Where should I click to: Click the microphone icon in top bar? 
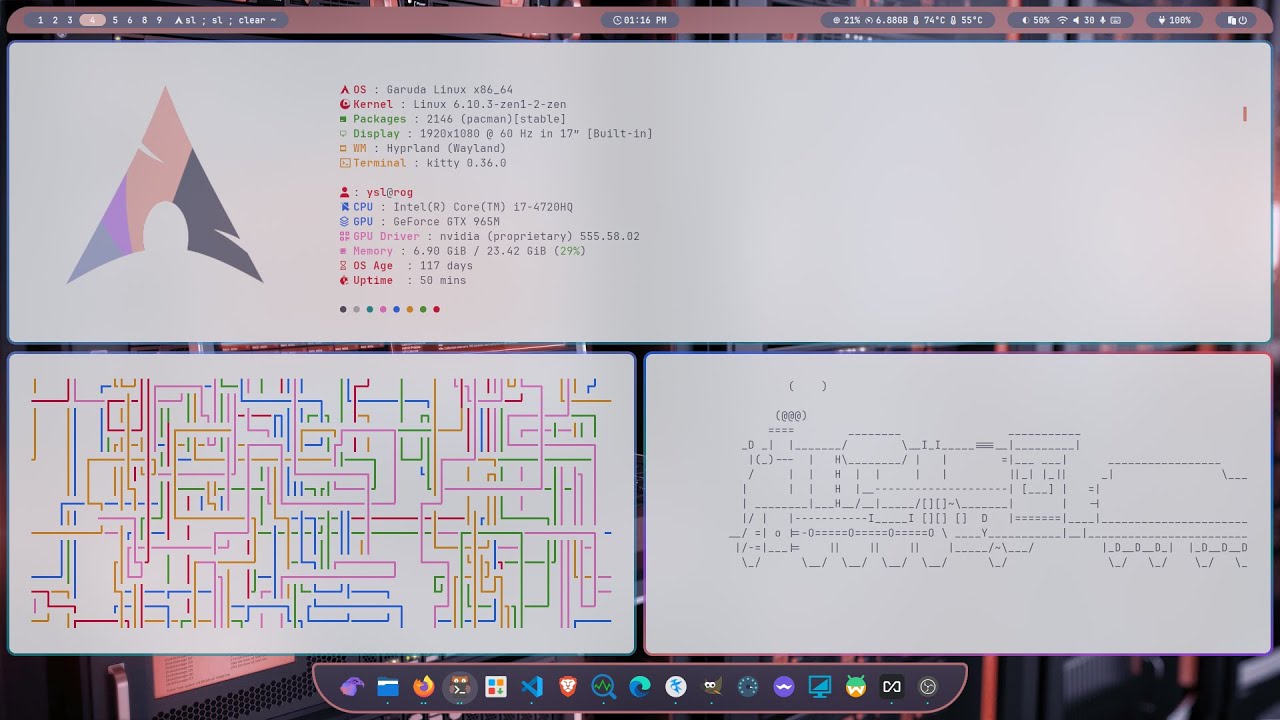(1103, 20)
